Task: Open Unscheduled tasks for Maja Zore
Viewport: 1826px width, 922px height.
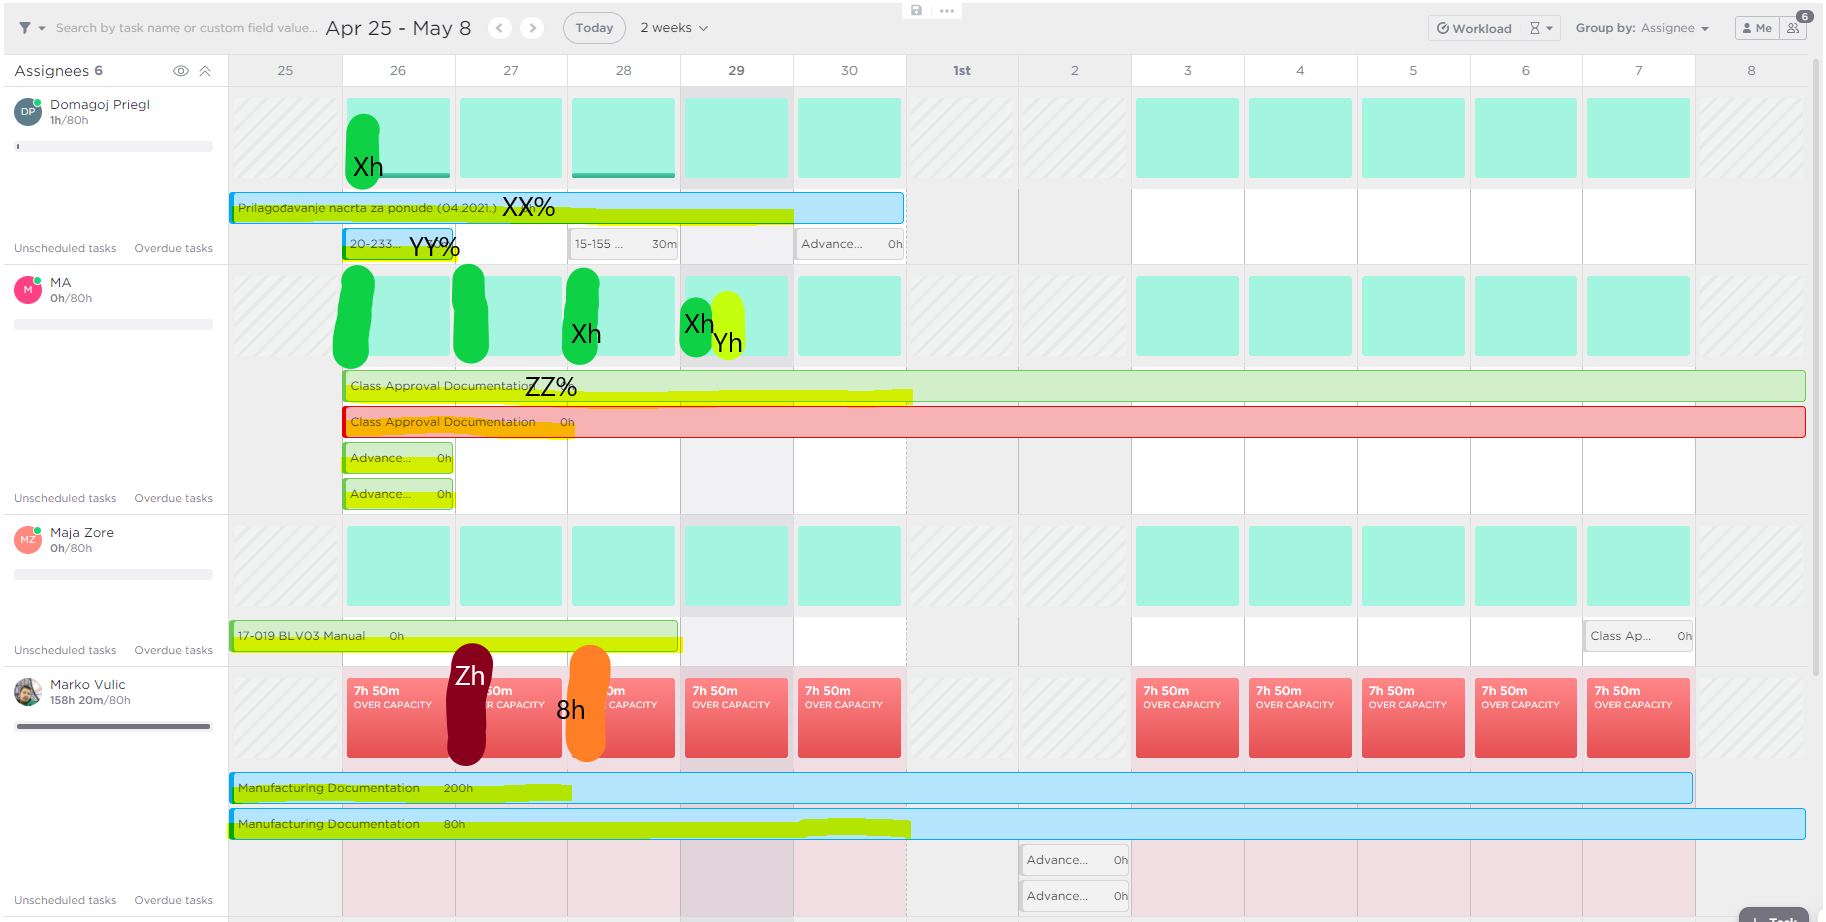Action: (x=65, y=650)
